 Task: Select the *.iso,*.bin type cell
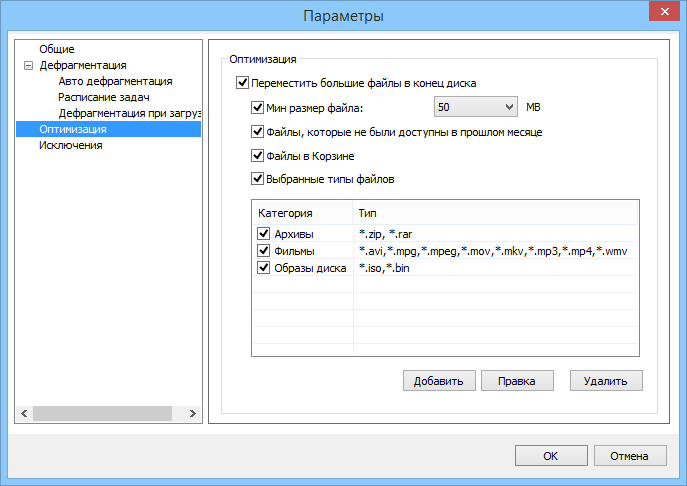384,268
